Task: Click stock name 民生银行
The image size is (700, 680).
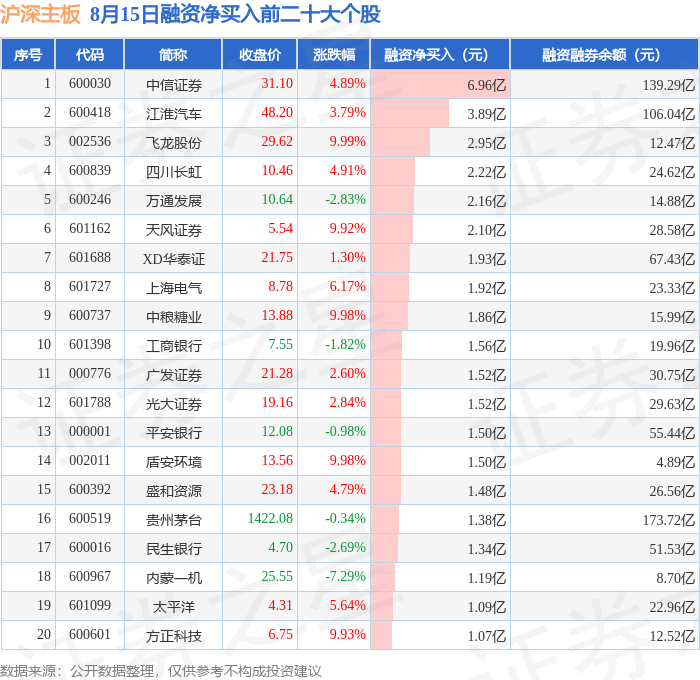Action: click(x=174, y=549)
